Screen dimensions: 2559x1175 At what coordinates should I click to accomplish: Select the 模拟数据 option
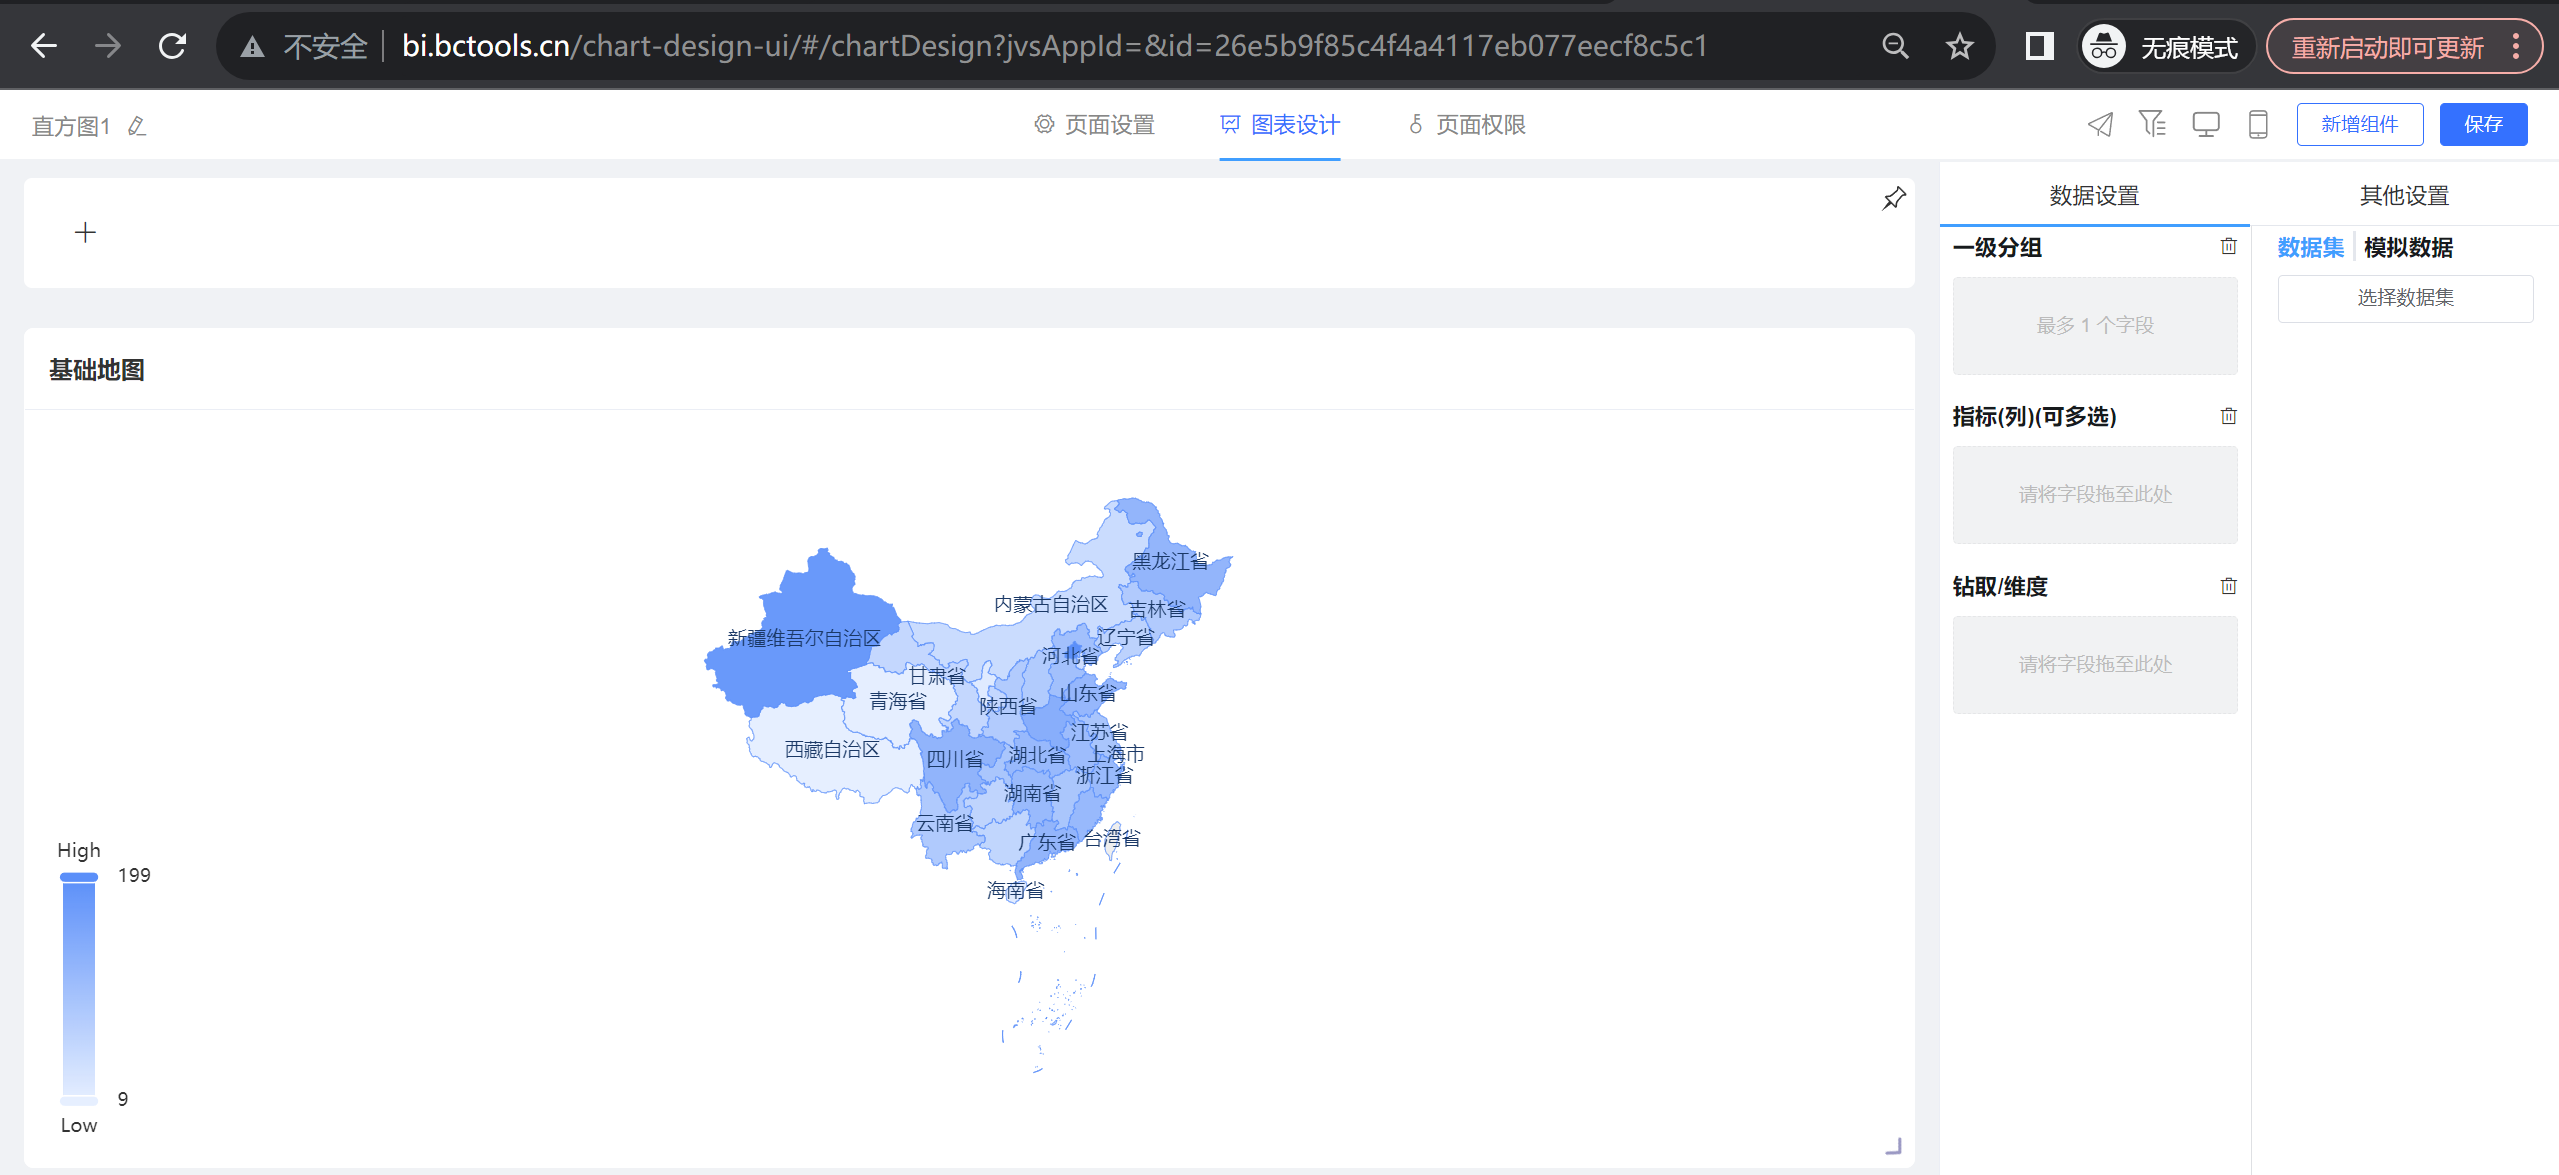coord(2407,248)
